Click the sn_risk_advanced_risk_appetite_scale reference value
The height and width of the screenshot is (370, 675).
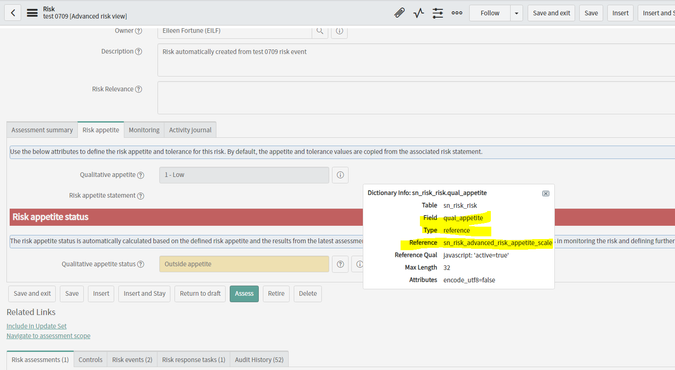point(498,243)
